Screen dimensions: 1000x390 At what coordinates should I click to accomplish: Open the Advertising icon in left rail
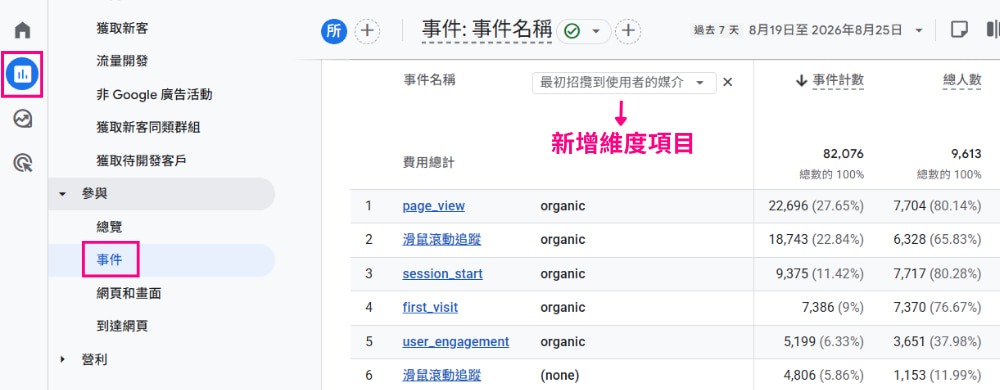[22, 163]
